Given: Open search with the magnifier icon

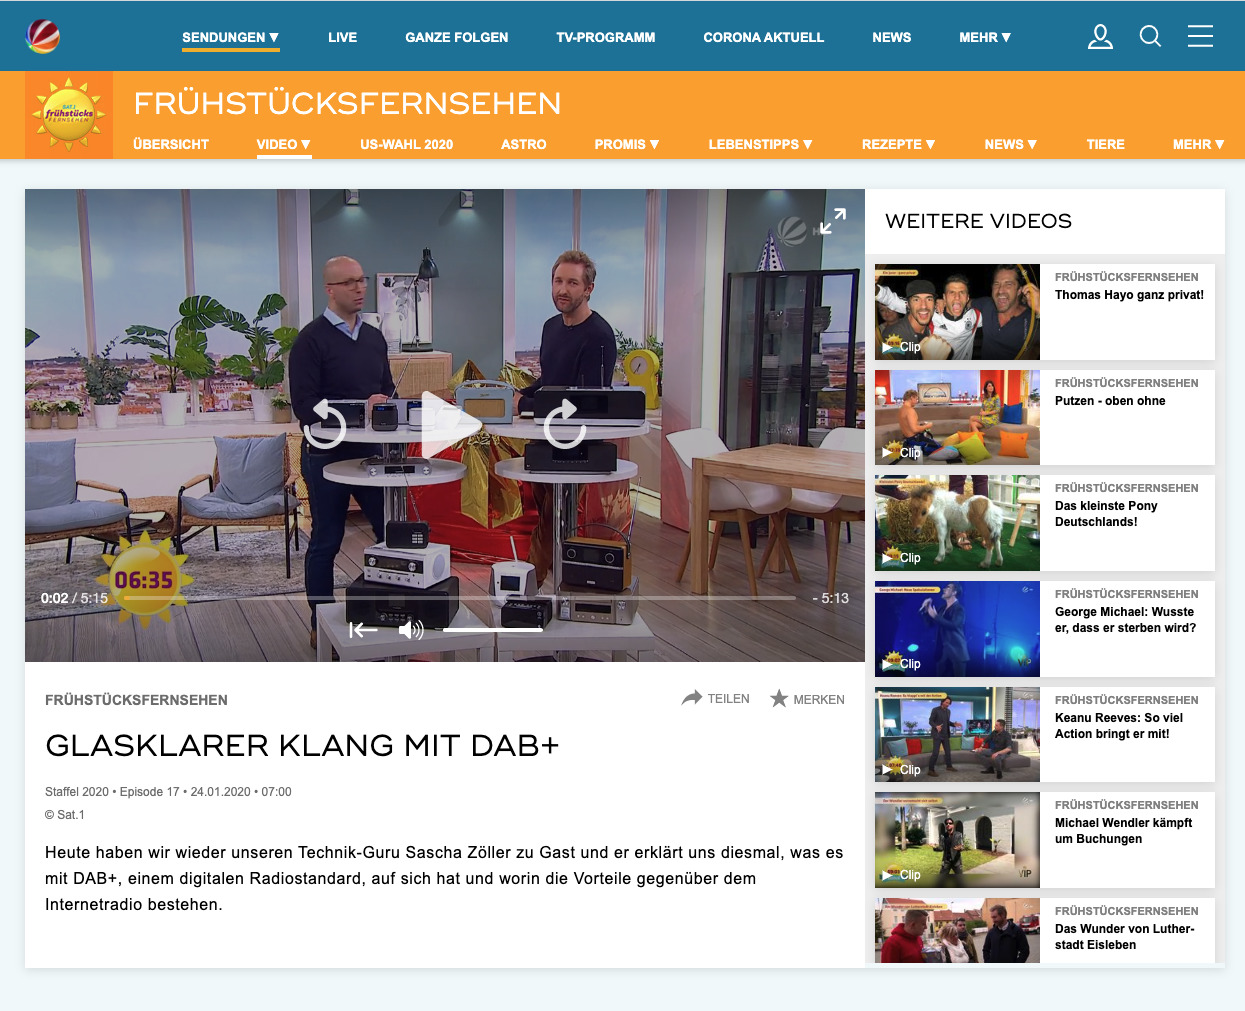Looking at the screenshot, I should pos(1150,37).
